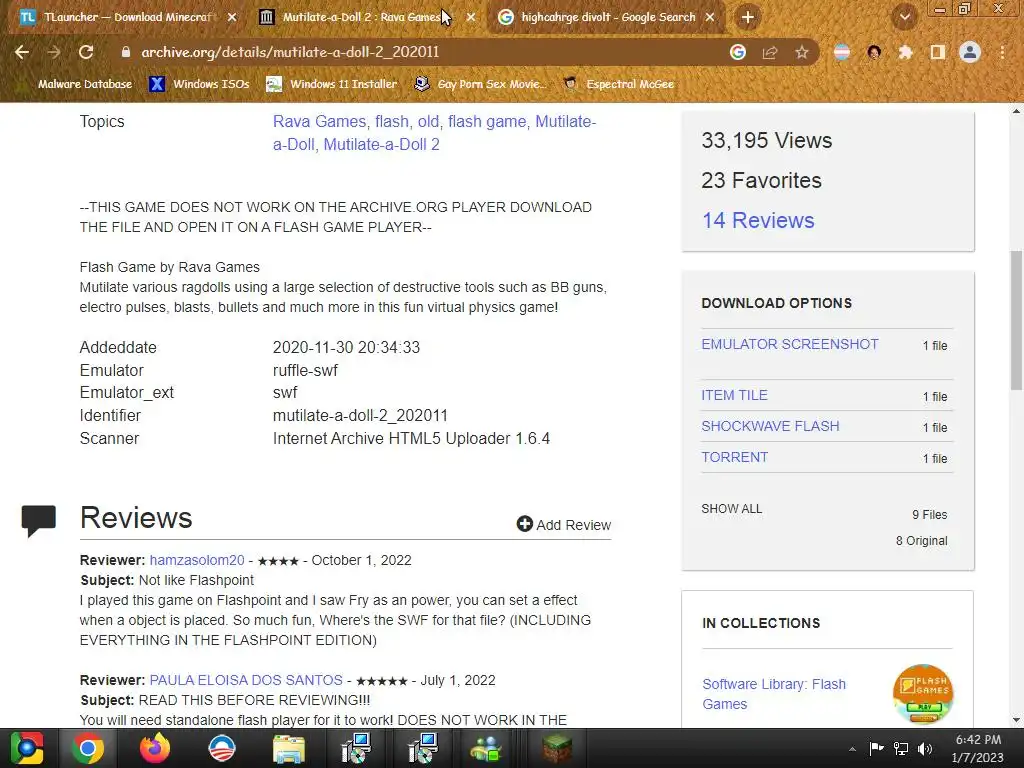Open the volume speaker tray icon
Viewport: 1024px width, 768px height.
(925, 748)
